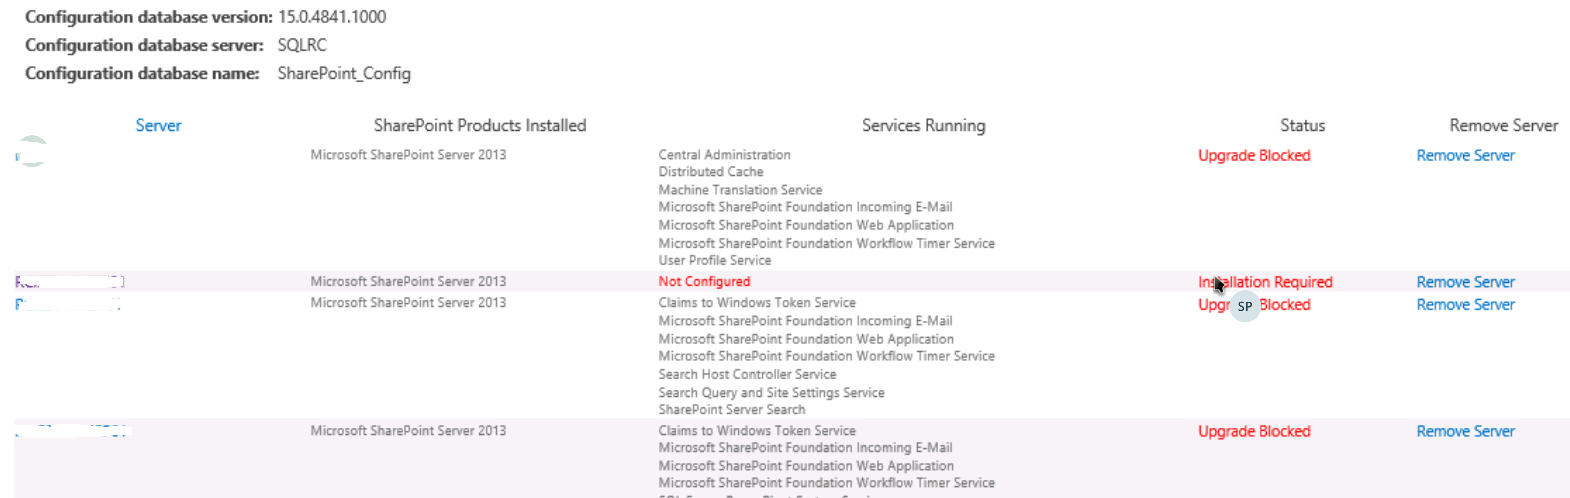Sort by the Server column header
The width and height of the screenshot is (1570, 498).
coord(158,125)
